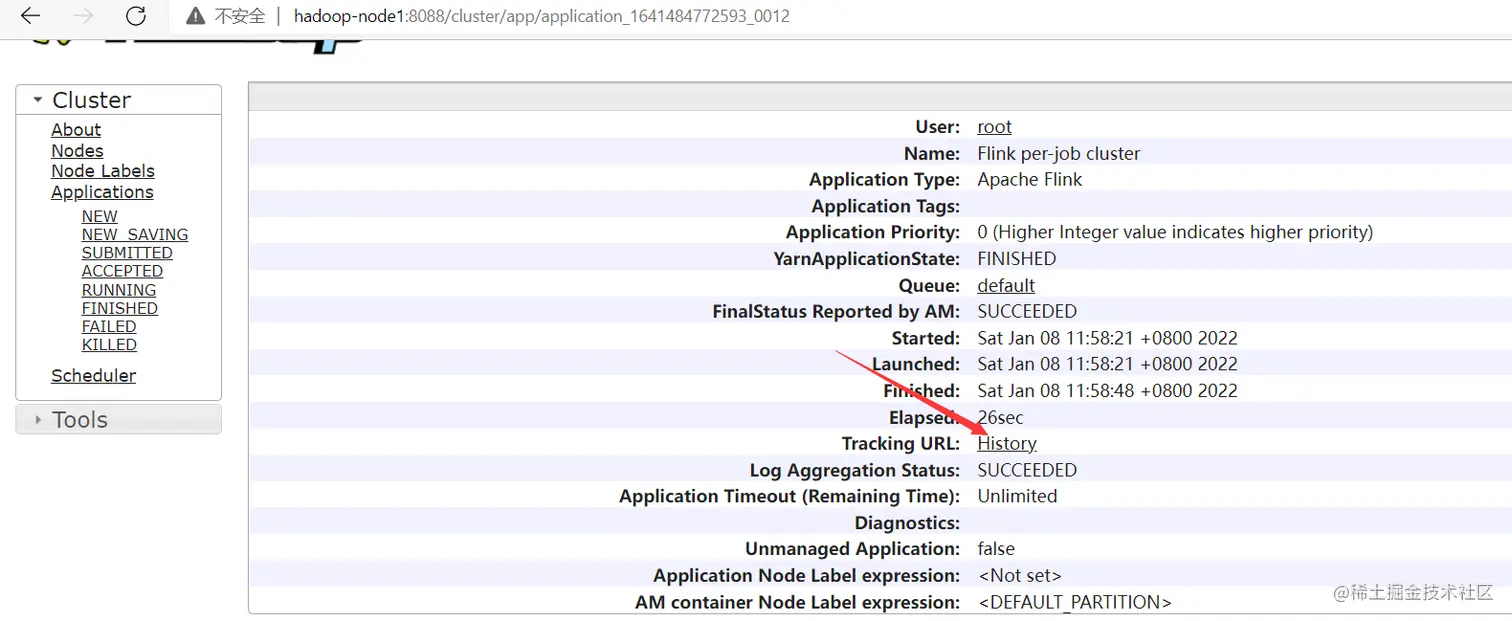
Task: Go back with the browser back arrow
Action: (30, 16)
